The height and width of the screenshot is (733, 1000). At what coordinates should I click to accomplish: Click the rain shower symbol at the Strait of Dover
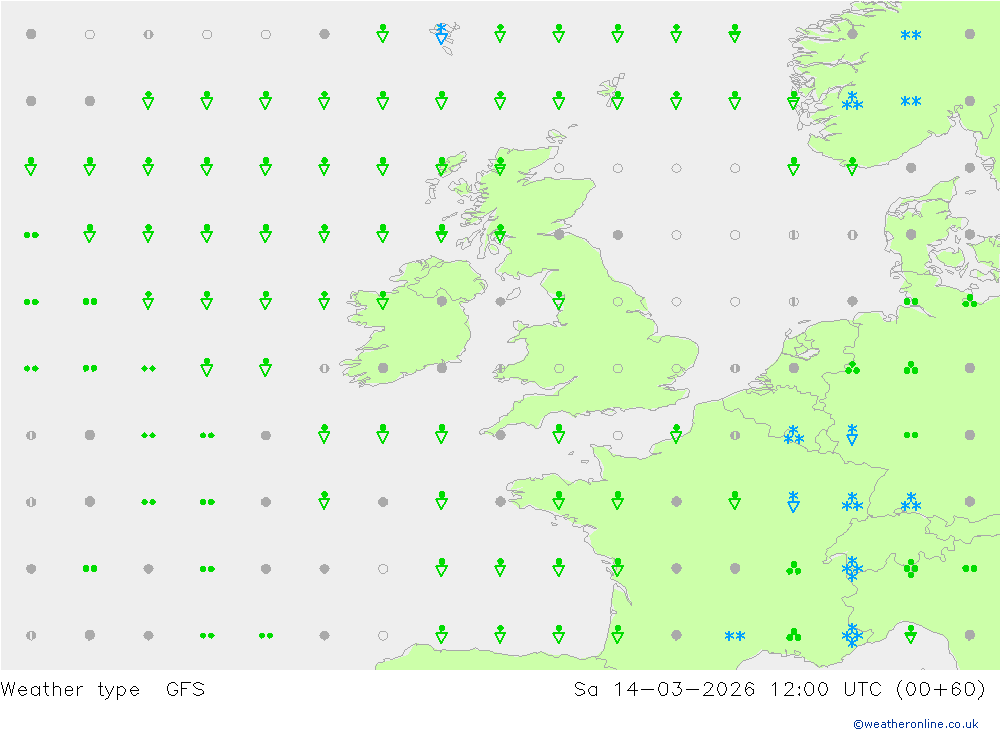pyautogui.click(x=676, y=434)
